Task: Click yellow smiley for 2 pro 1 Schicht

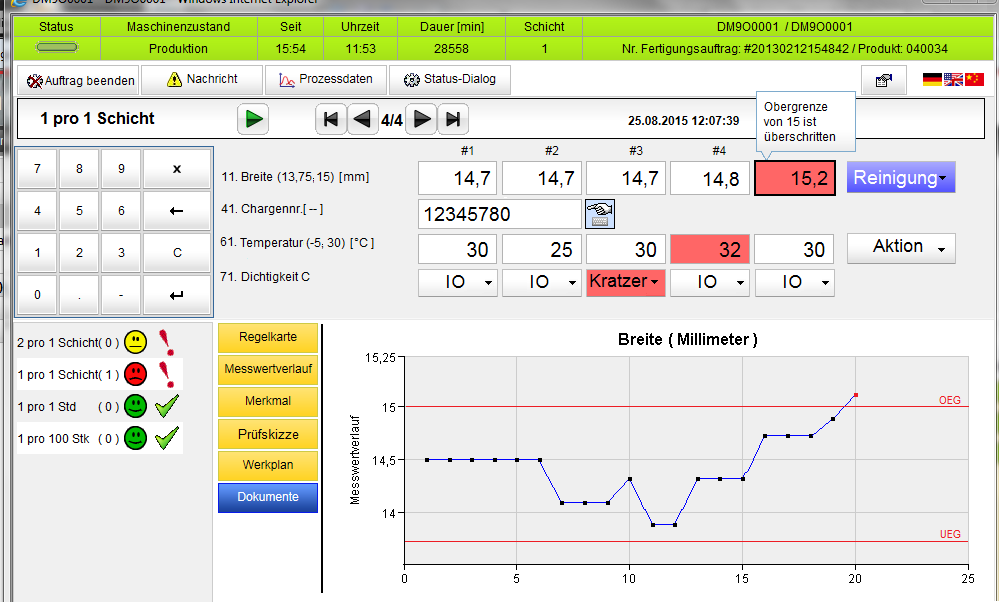Action: coord(135,342)
